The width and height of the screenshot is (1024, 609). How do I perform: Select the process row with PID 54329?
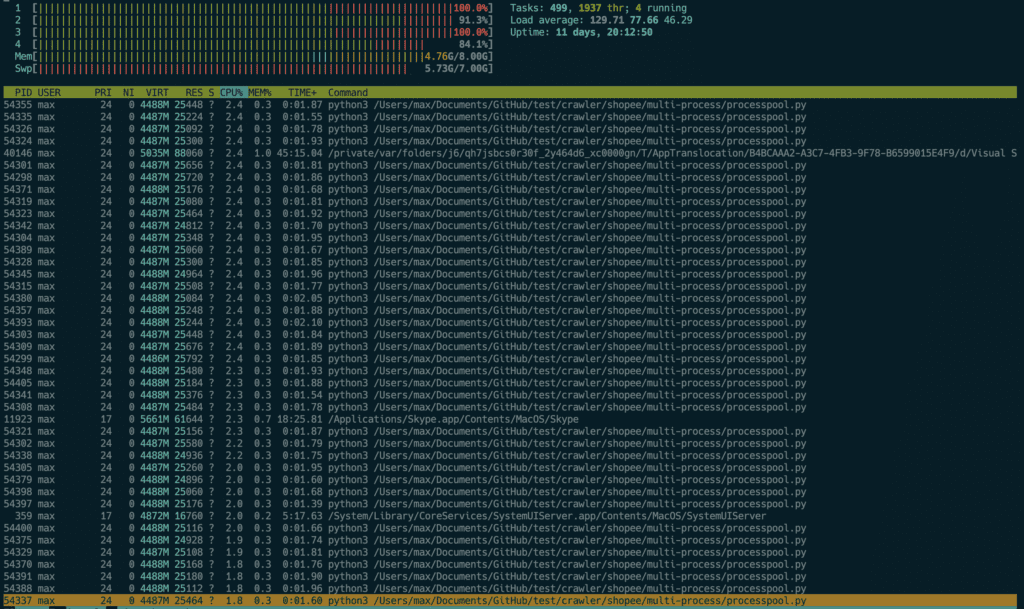[x=510, y=552]
